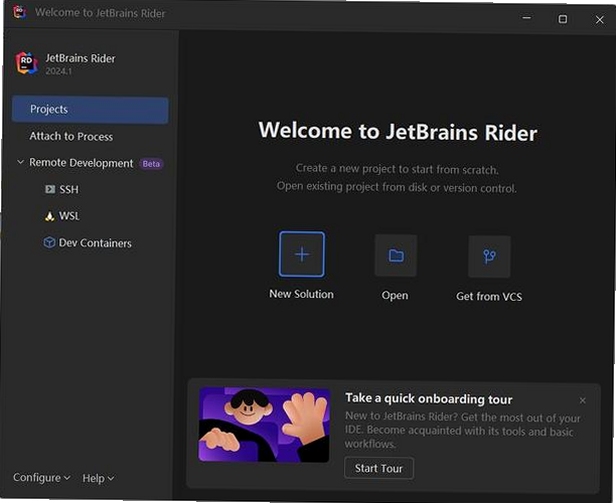Select the Dev Containers option
Screen dimensions: 616x503
(95, 243)
